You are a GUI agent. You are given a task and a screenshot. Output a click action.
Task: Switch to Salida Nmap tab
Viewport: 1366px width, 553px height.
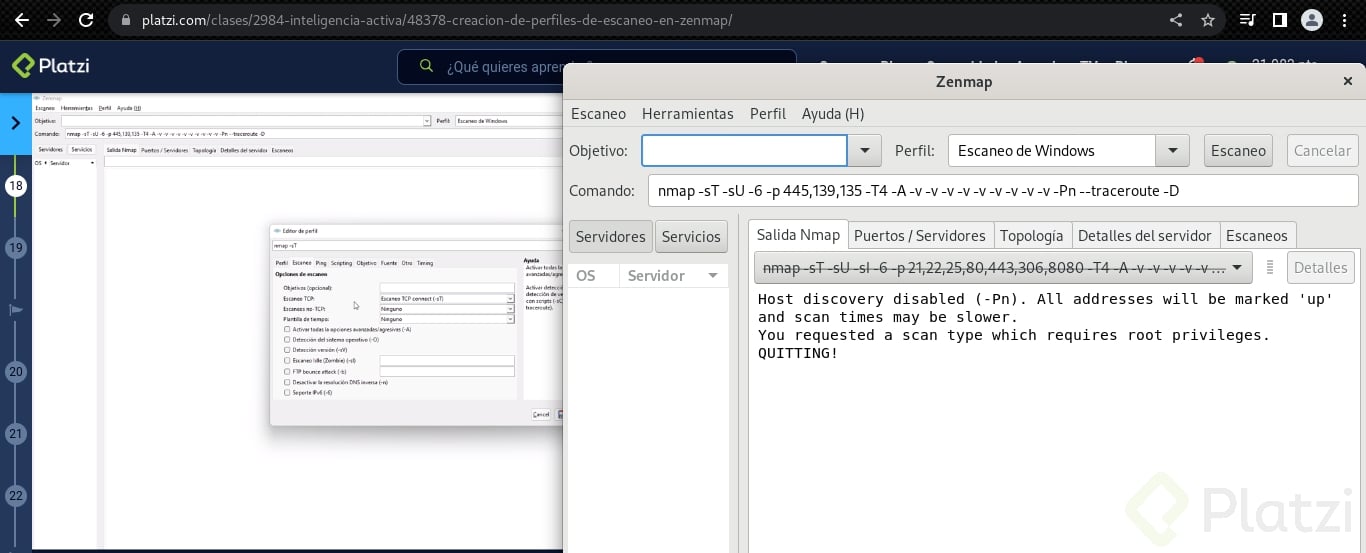point(798,235)
